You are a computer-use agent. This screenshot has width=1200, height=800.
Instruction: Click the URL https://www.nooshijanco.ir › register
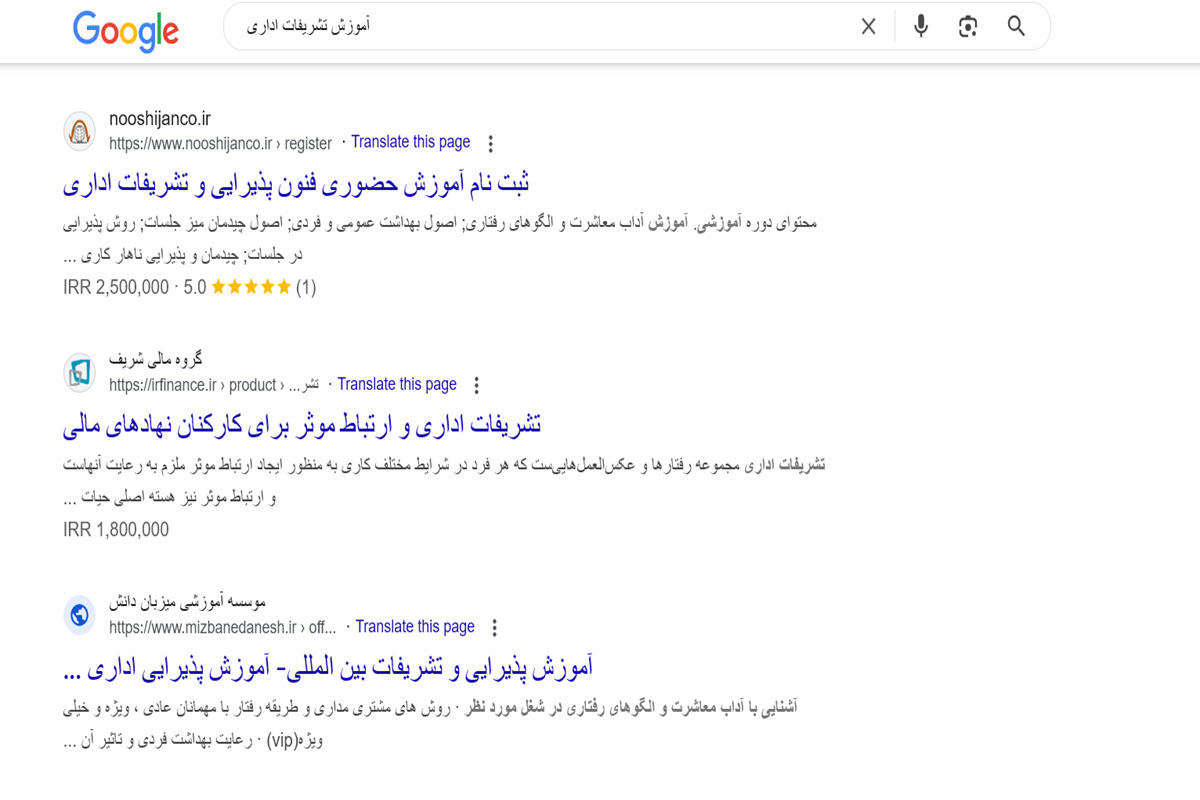[220, 143]
